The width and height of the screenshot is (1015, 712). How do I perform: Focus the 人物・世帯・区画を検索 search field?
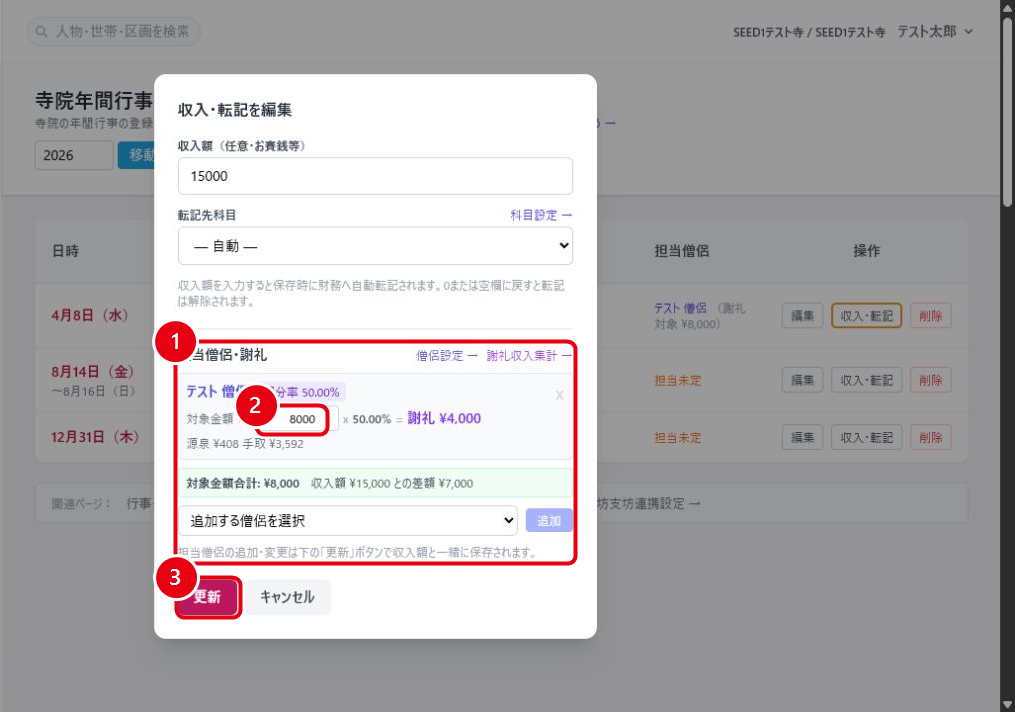click(113, 32)
